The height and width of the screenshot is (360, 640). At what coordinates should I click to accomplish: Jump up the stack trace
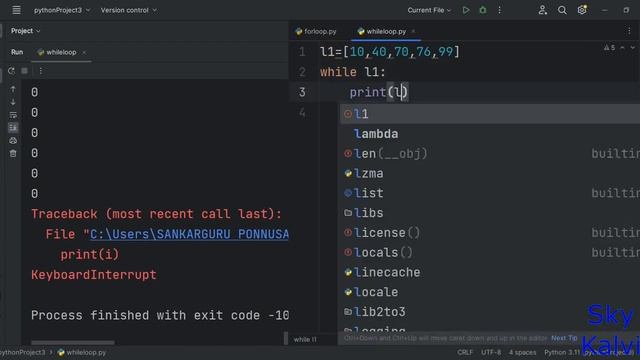(13, 89)
